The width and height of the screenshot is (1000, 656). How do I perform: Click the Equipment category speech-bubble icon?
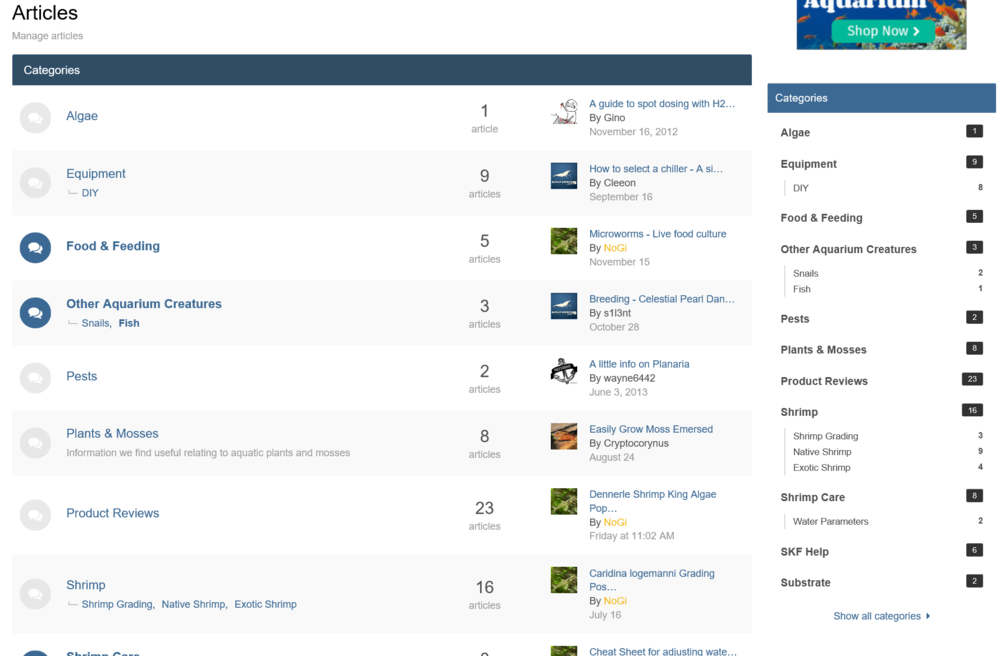pyautogui.click(x=35, y=183)
